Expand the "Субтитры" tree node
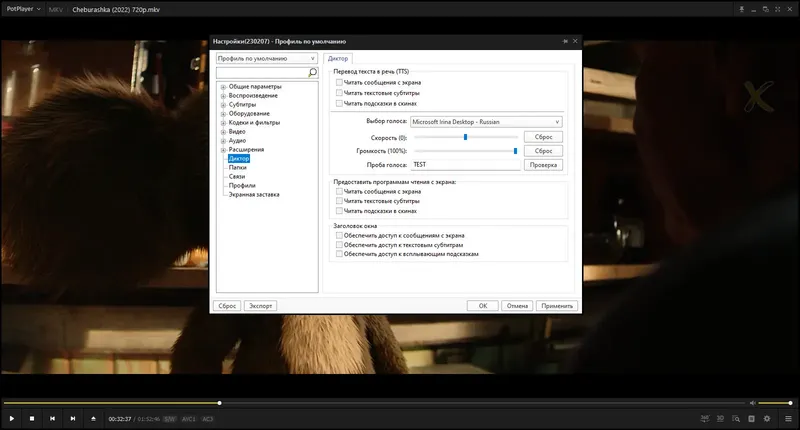 223,104
